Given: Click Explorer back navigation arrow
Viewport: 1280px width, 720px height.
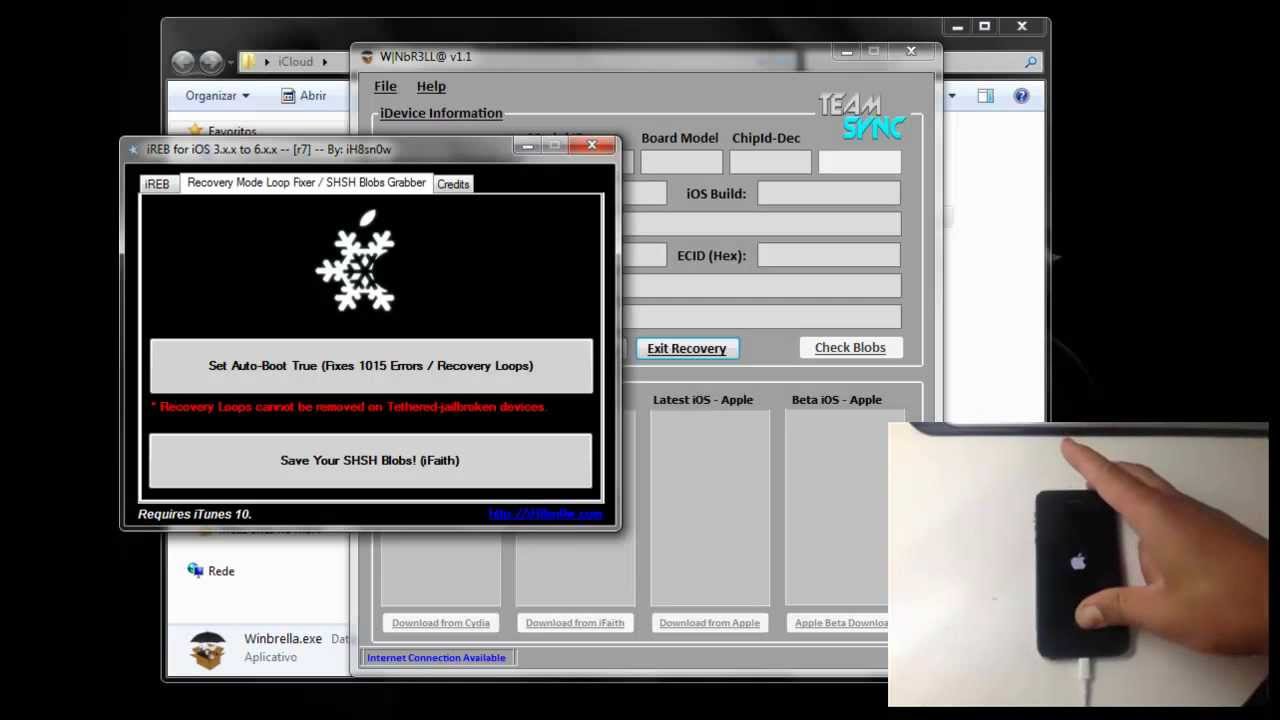Looking at the screenshot, I should pos(182,62).
